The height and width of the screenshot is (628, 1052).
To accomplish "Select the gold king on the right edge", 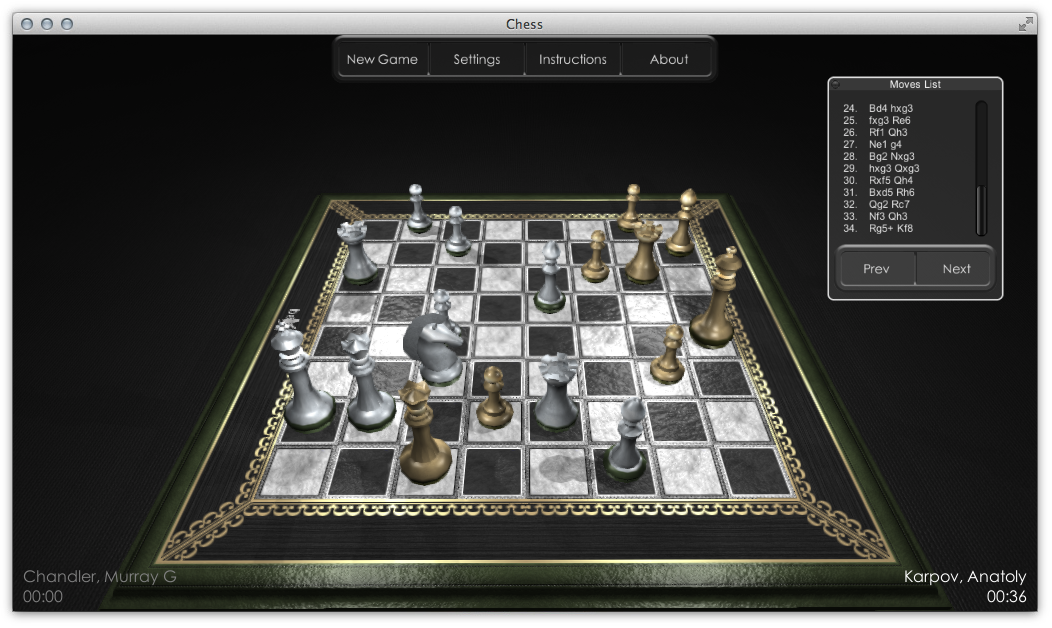I will (x=715, y=300).
